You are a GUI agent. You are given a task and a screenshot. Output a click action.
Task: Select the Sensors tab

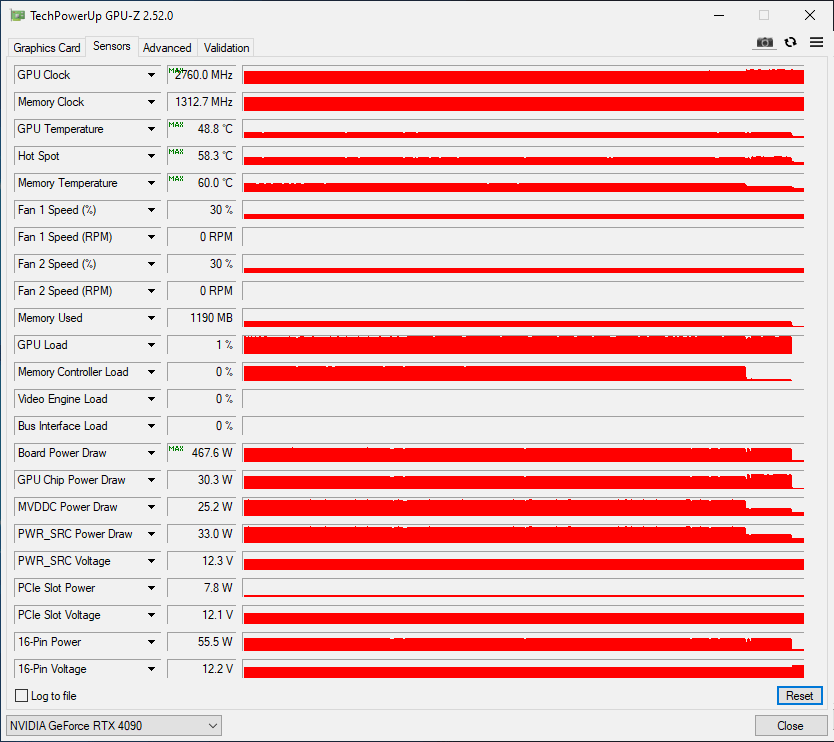click(112, 46)
